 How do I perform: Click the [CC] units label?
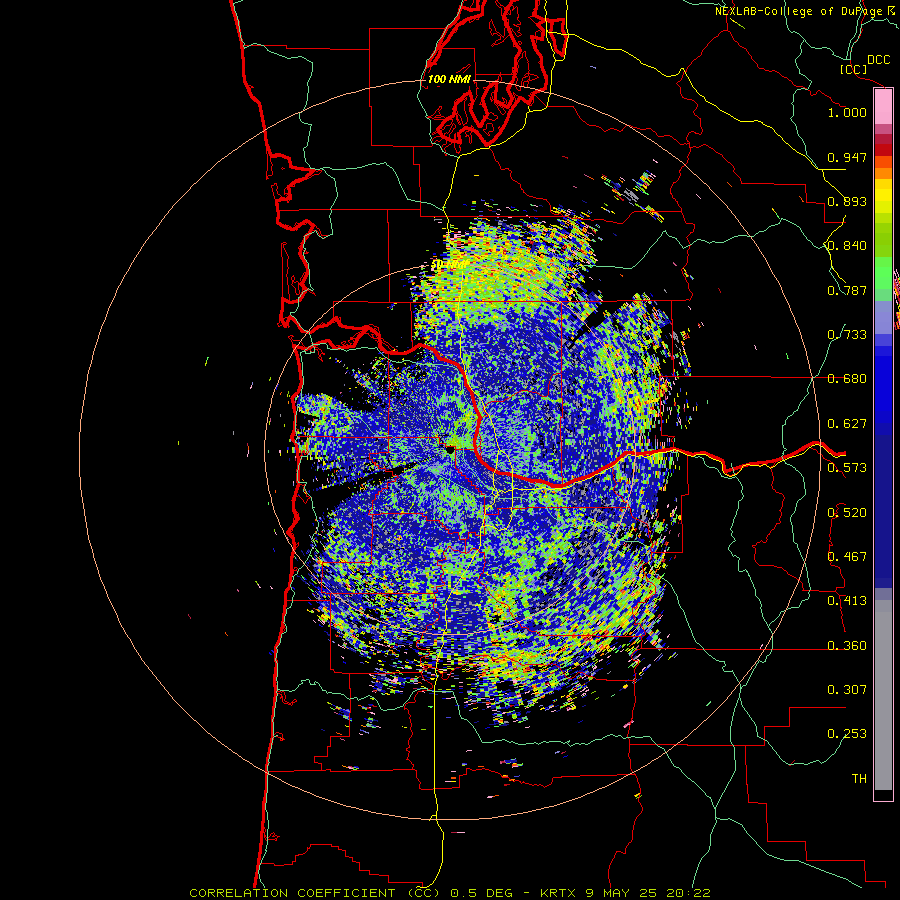853,69
